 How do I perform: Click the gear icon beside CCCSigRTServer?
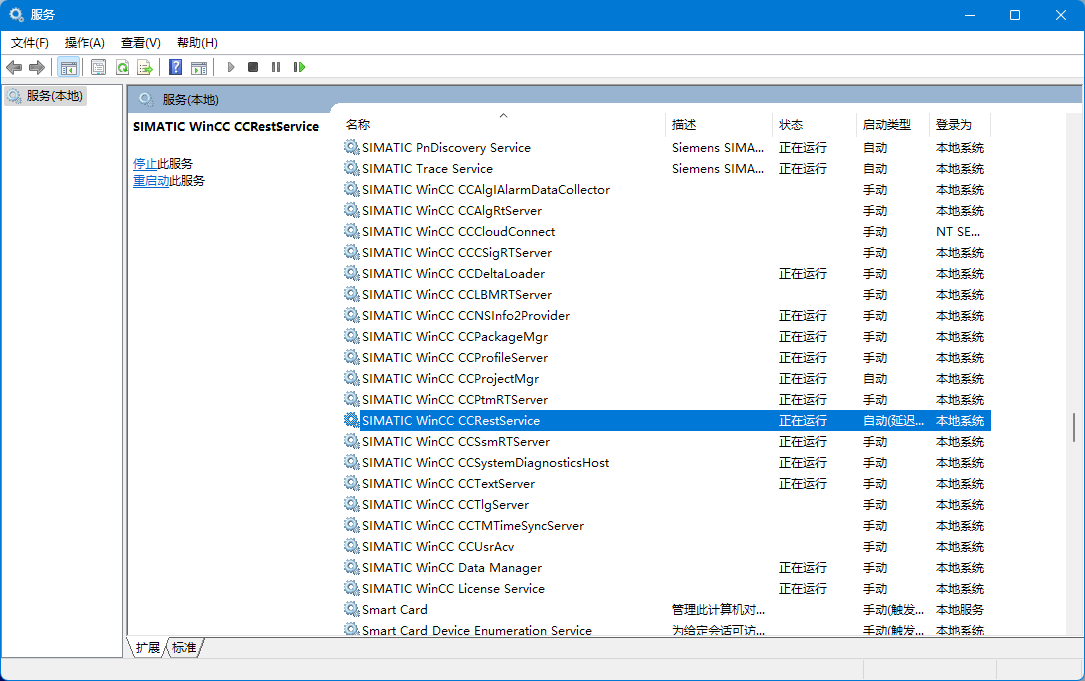coord(352,253)
